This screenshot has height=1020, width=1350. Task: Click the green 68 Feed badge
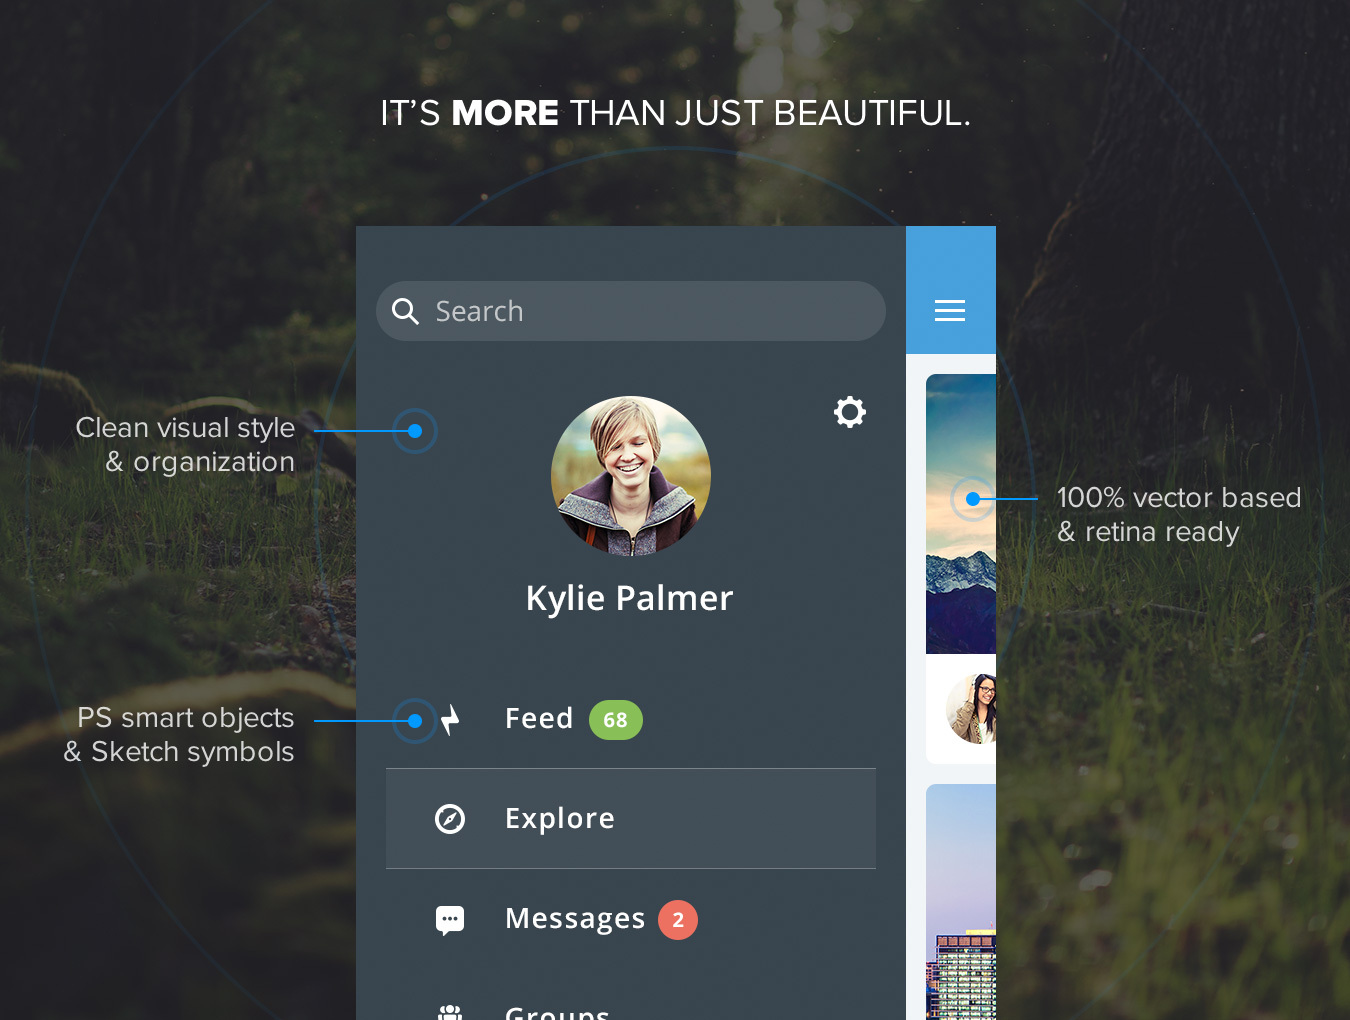pos(616,720)
